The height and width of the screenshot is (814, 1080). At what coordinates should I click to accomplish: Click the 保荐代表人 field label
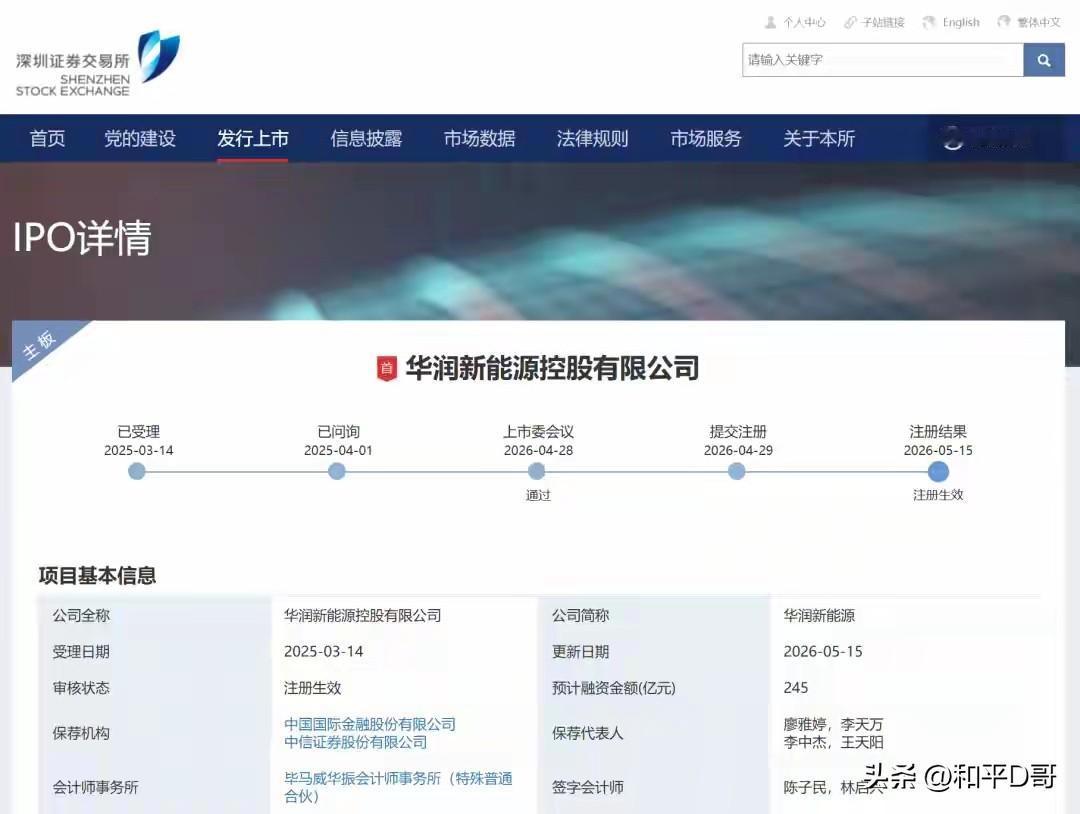coord(588,733)
